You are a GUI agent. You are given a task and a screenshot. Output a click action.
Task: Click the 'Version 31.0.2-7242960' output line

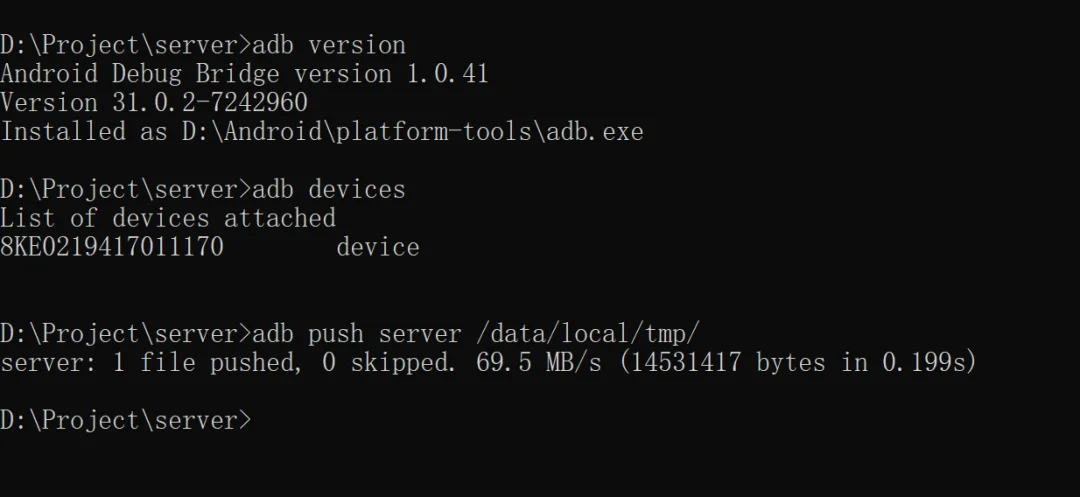pyautogui.click(x=154, y=103)
